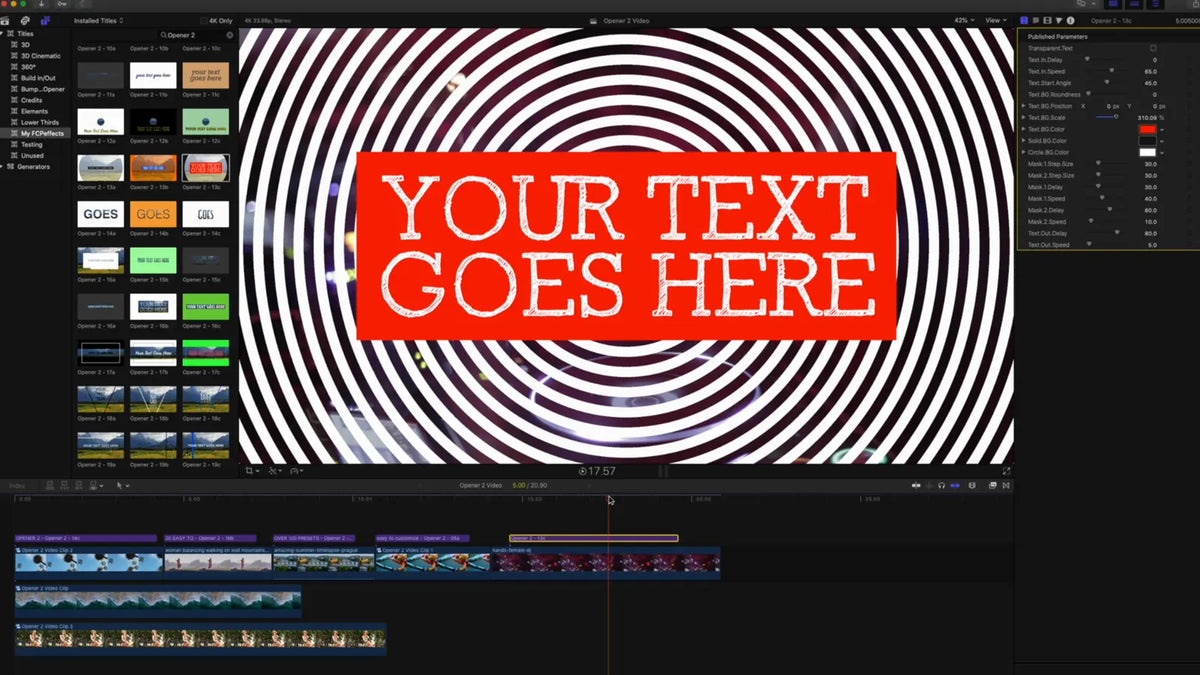1200x675 pixels.
Task: Toggle the snapping icon in timeline toolbar
Action: [x=955, y=486]
